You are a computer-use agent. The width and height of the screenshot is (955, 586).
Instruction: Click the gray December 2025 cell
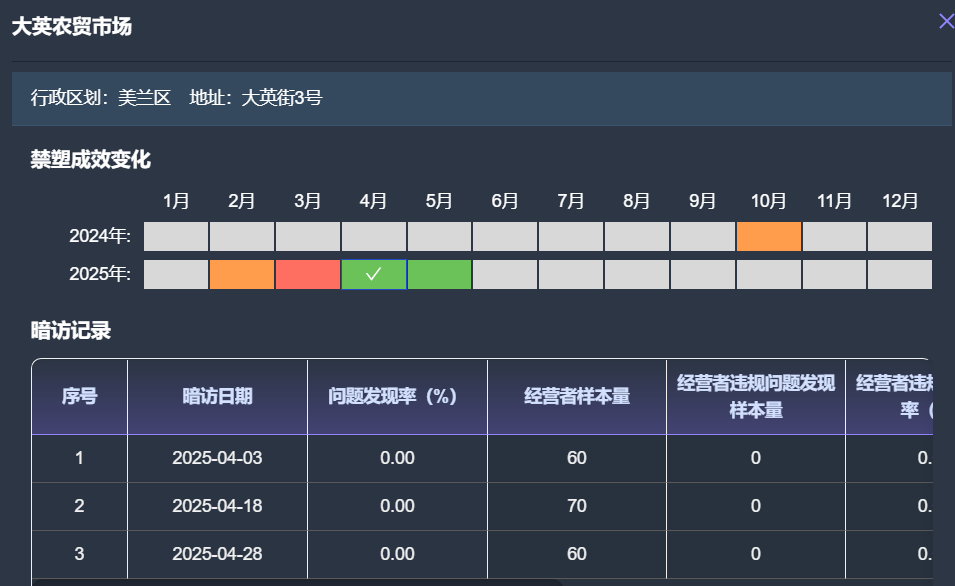(899, 275)
